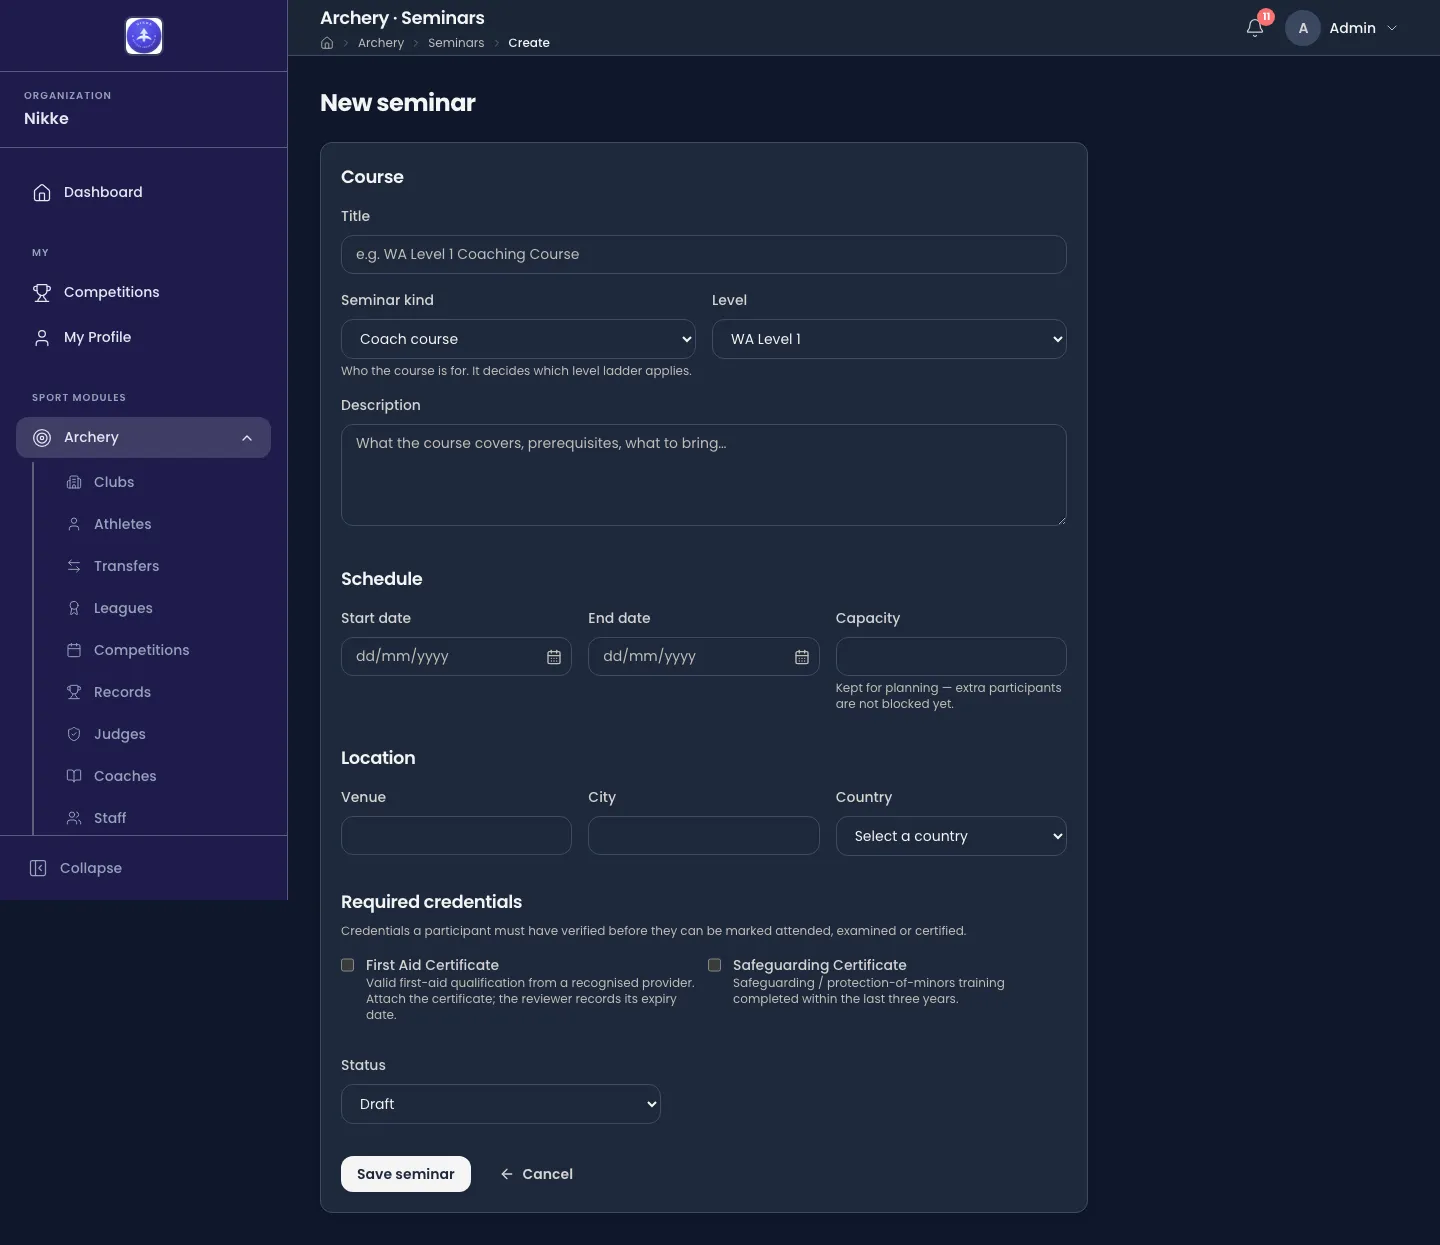Open the Transfers submenu item

click(x=160, y=566)
